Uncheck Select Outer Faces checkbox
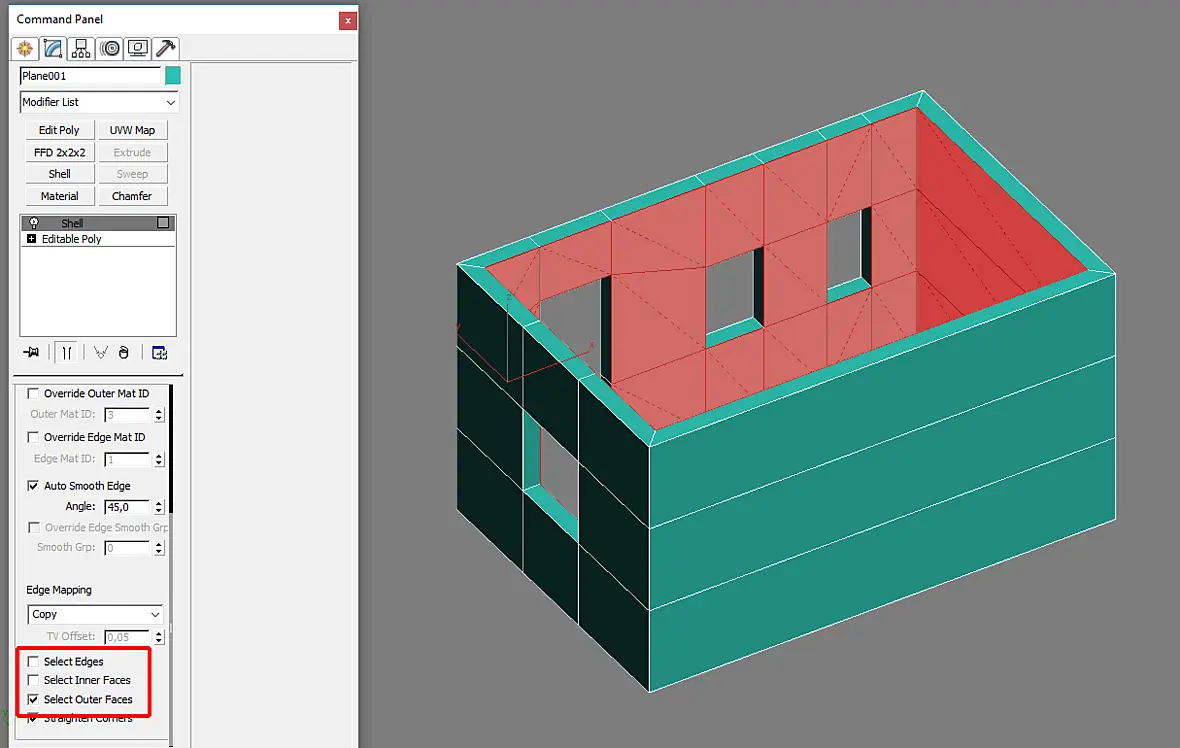The height and width of the screenshot is (748, 1180). pyautogui.click(x=33, y=699)
